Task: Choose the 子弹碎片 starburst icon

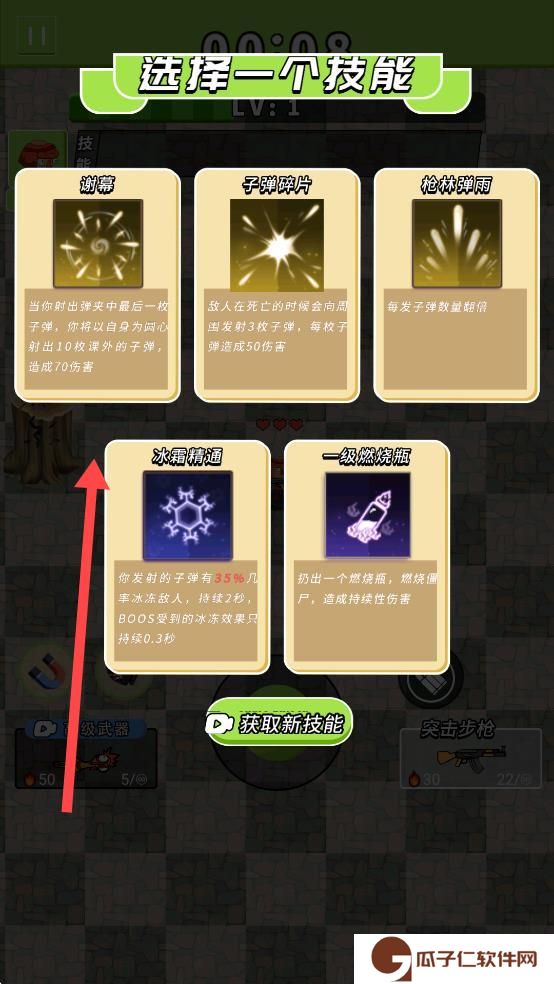Action: [x=277, y=245]
